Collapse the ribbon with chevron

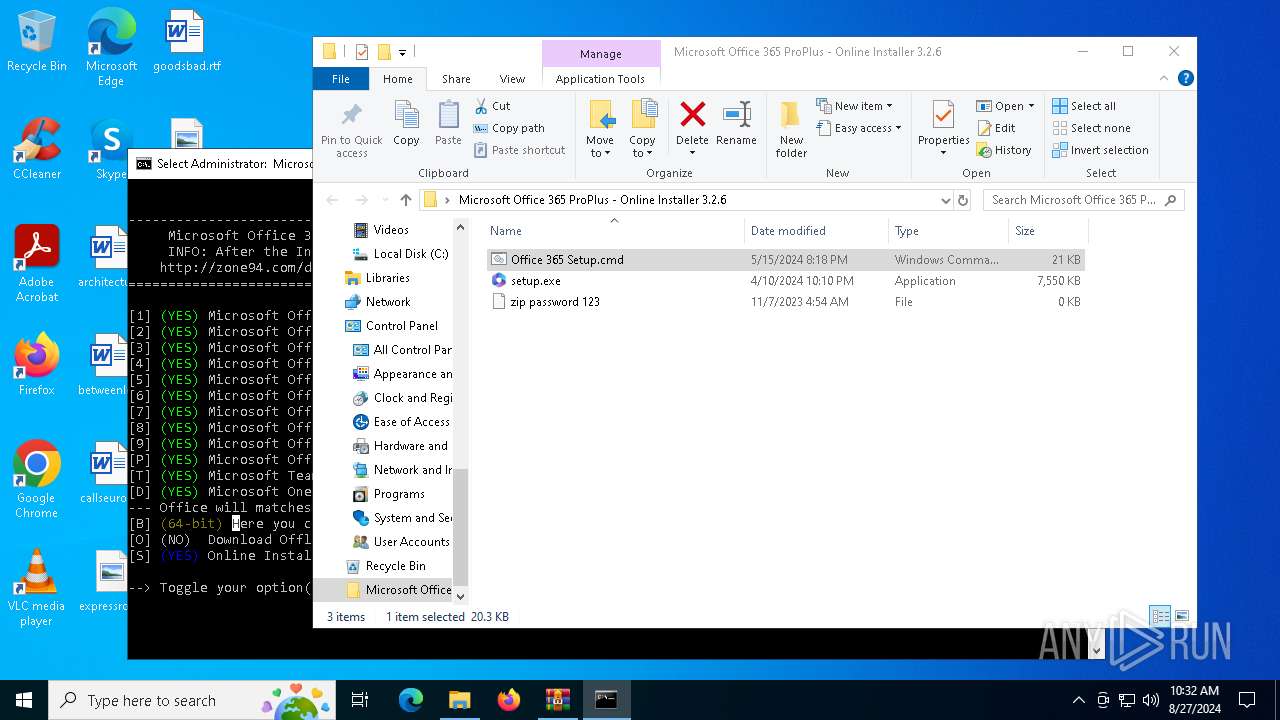tap(1164, 78)
